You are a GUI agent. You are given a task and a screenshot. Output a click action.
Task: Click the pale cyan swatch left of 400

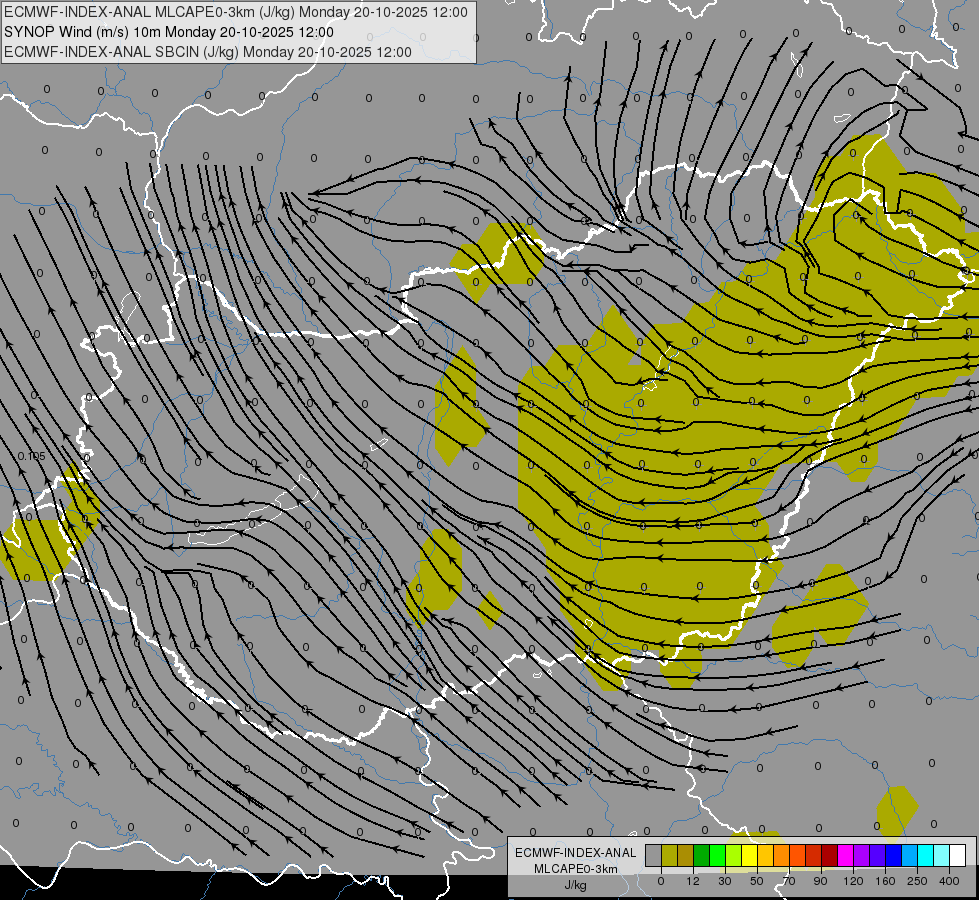click(x=942, y=855)
